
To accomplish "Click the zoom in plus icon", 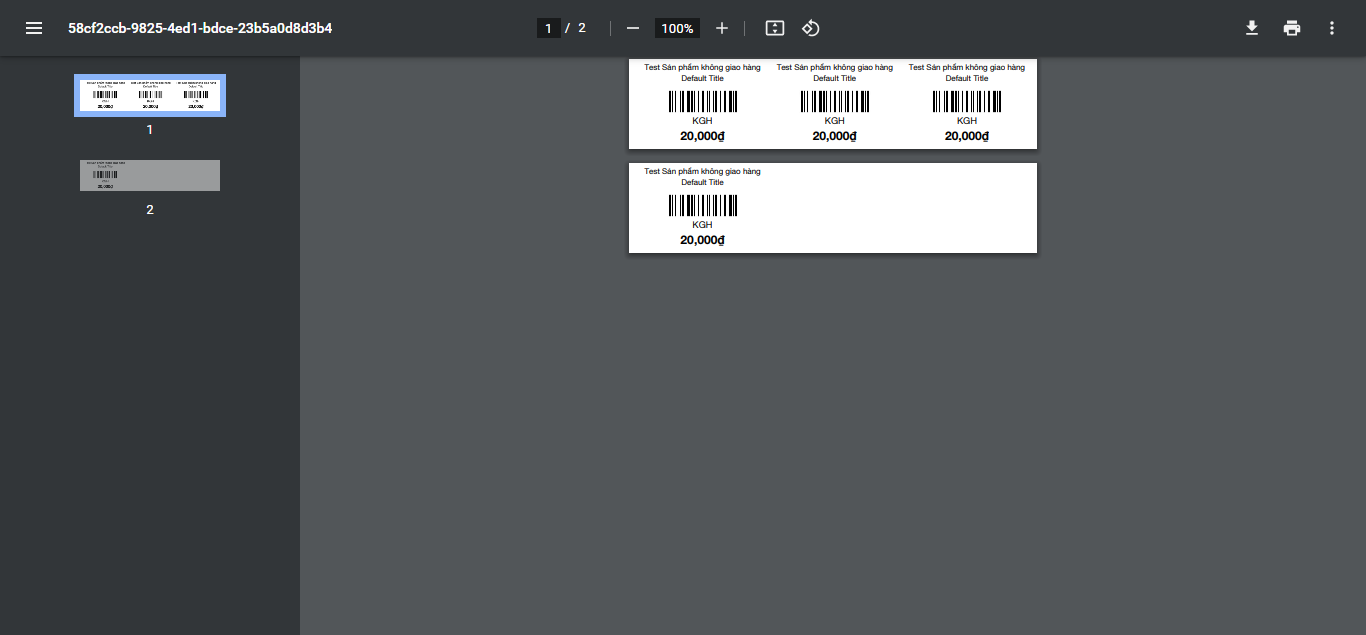I will point(722,28).
